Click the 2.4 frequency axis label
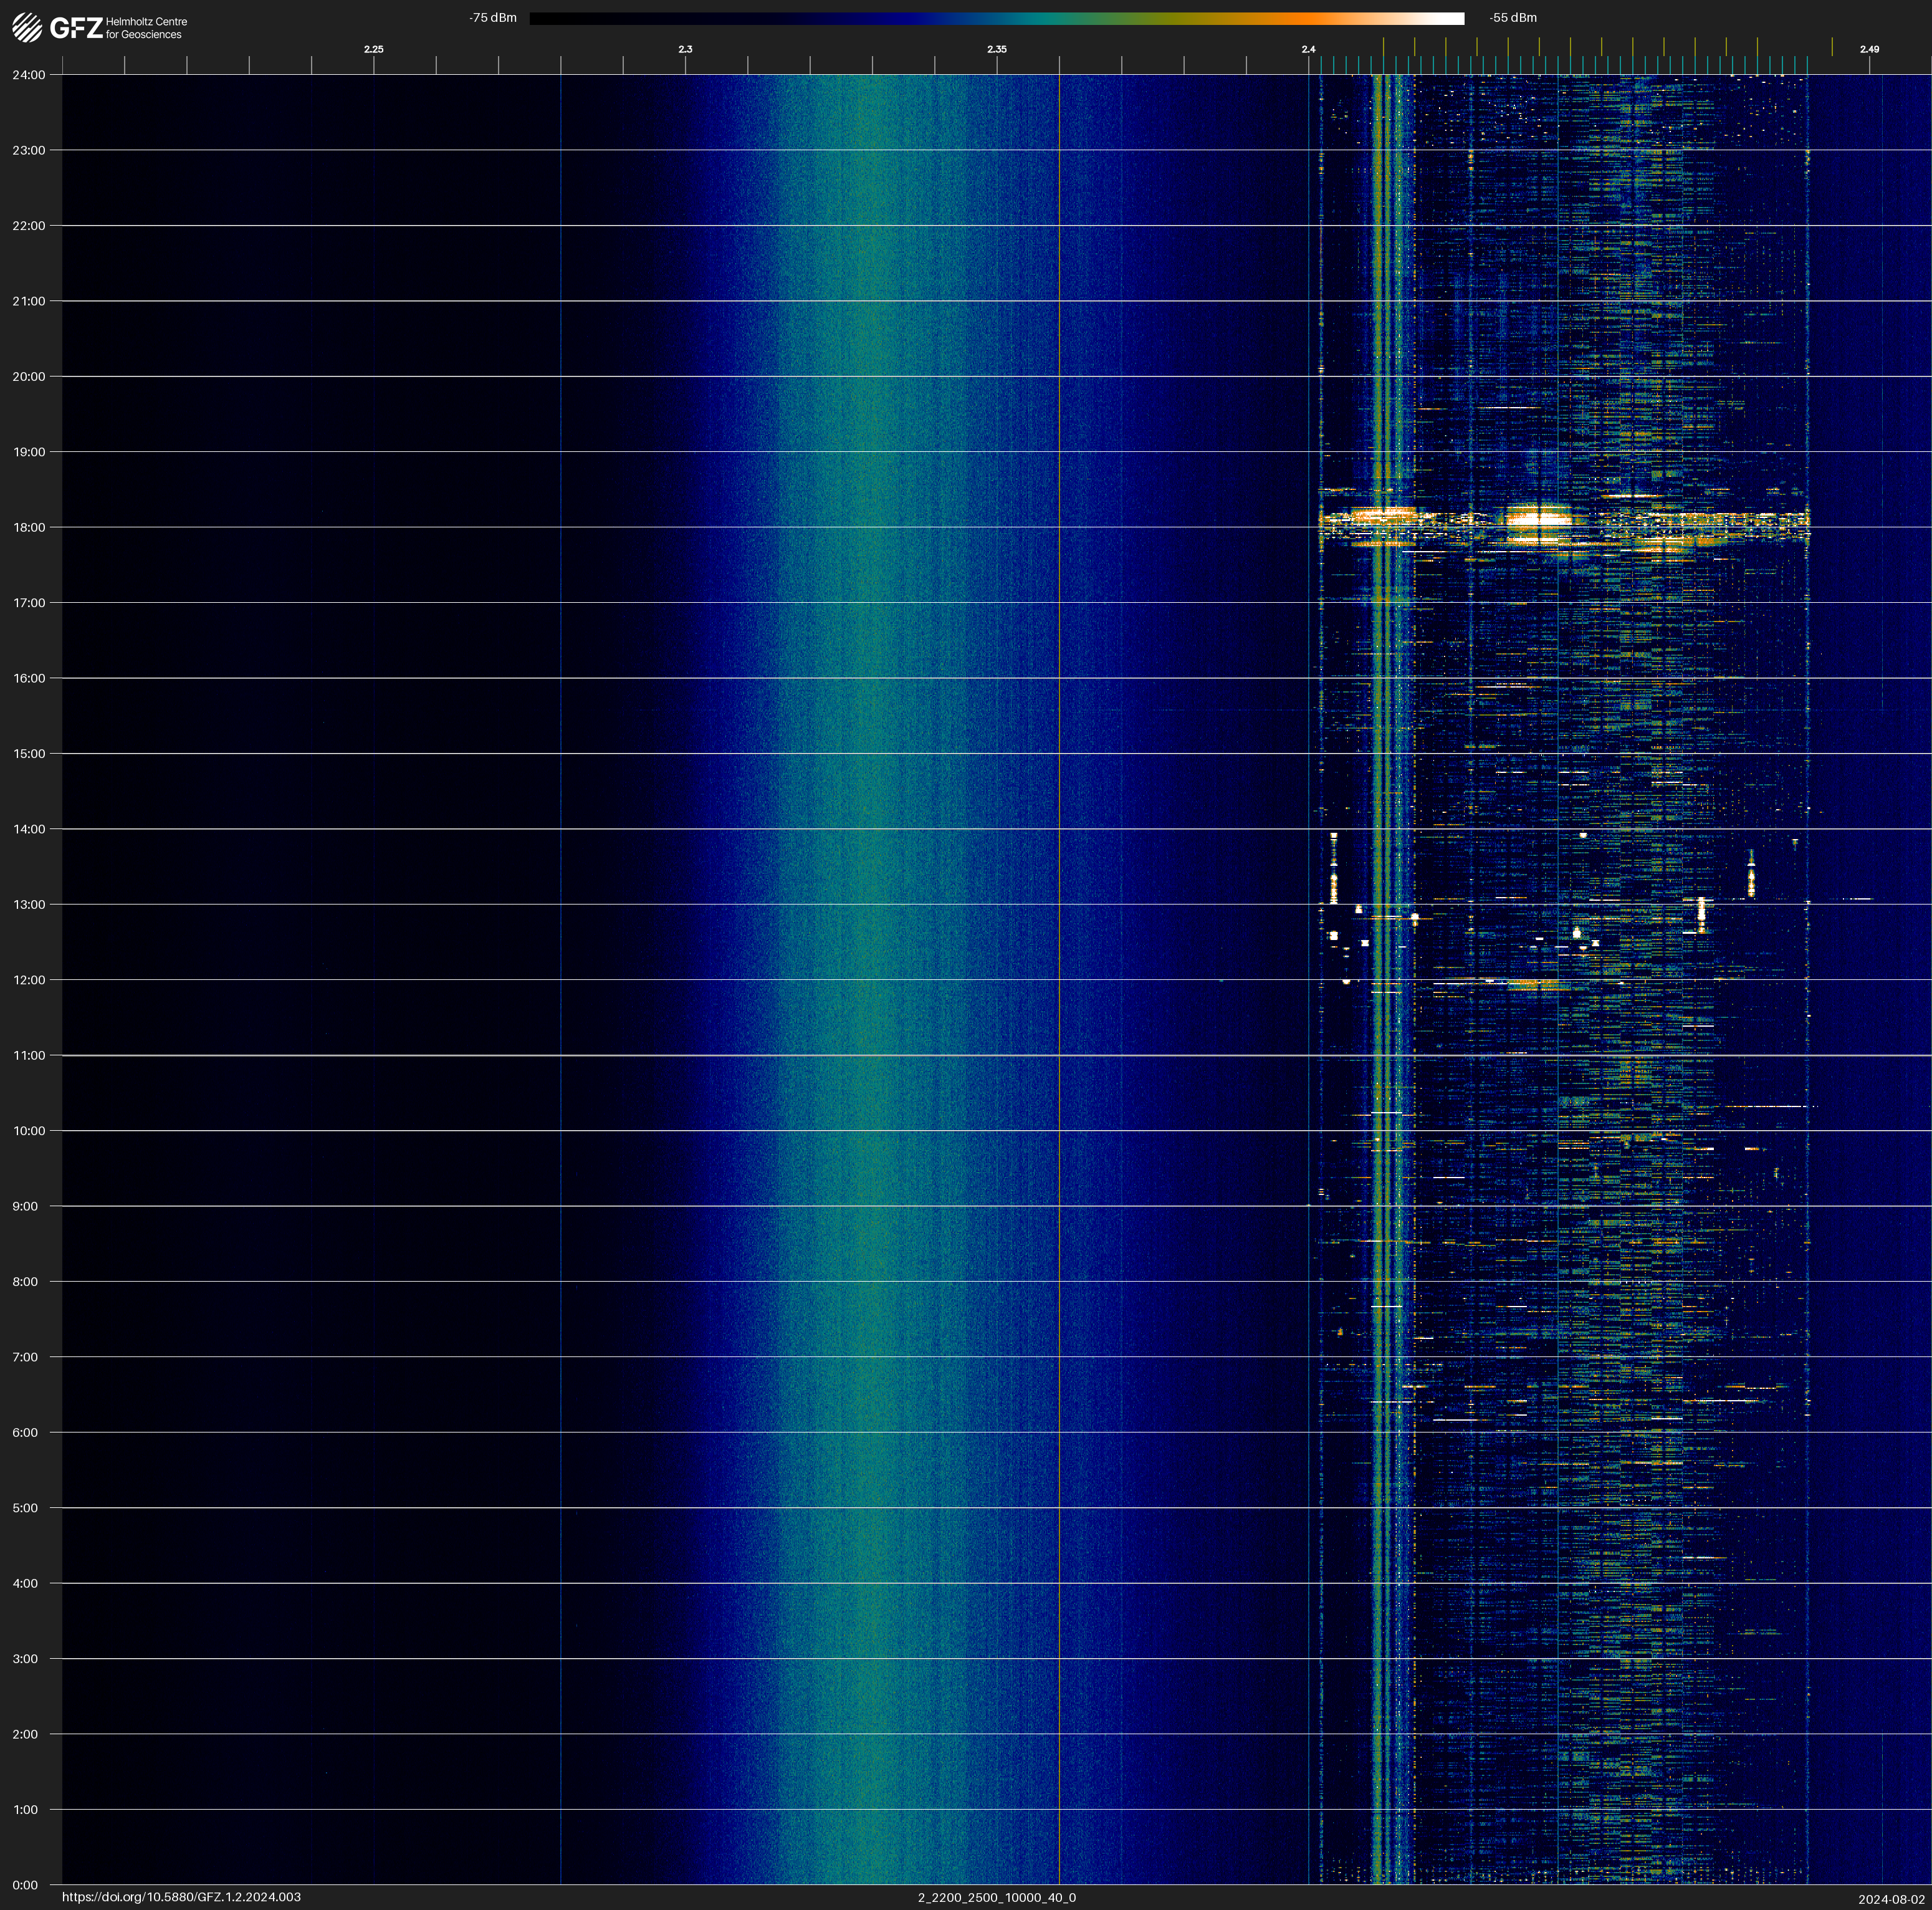 point(1308,49)
